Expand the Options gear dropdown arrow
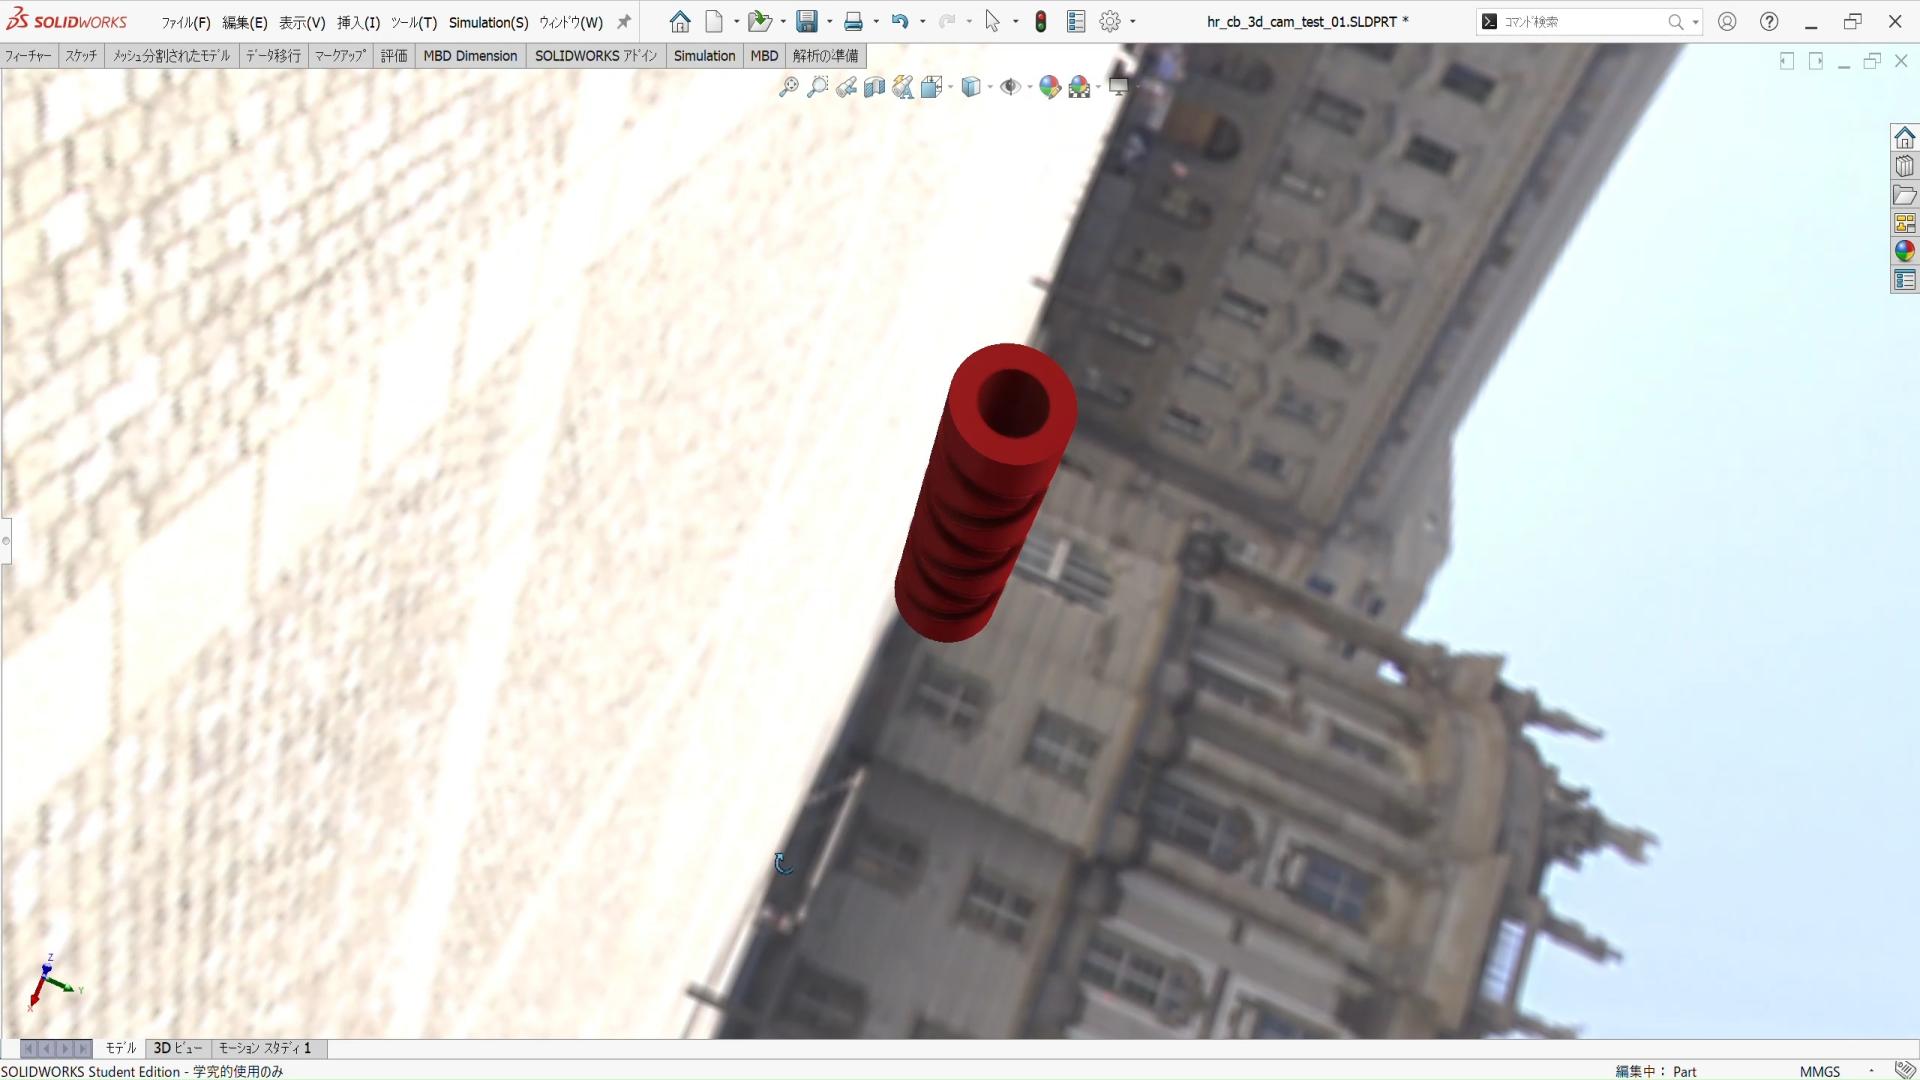The height and width of the screenshot is (1080, 1920). (1132, 21)
